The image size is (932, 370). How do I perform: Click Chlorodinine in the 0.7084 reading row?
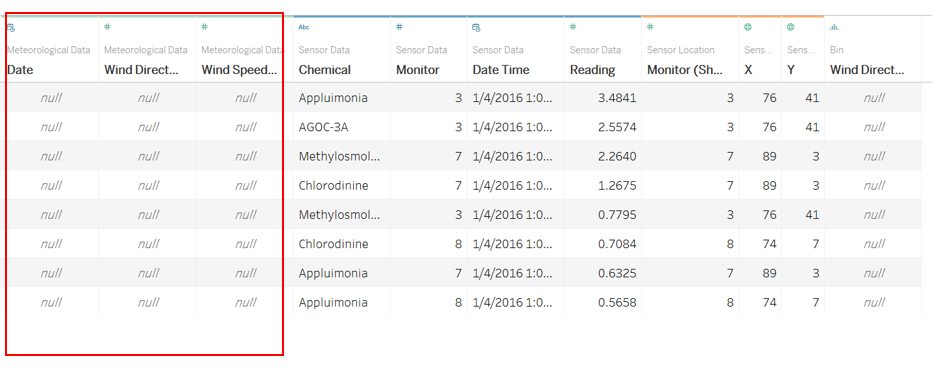pyautogui.click(x=333, y=243)
